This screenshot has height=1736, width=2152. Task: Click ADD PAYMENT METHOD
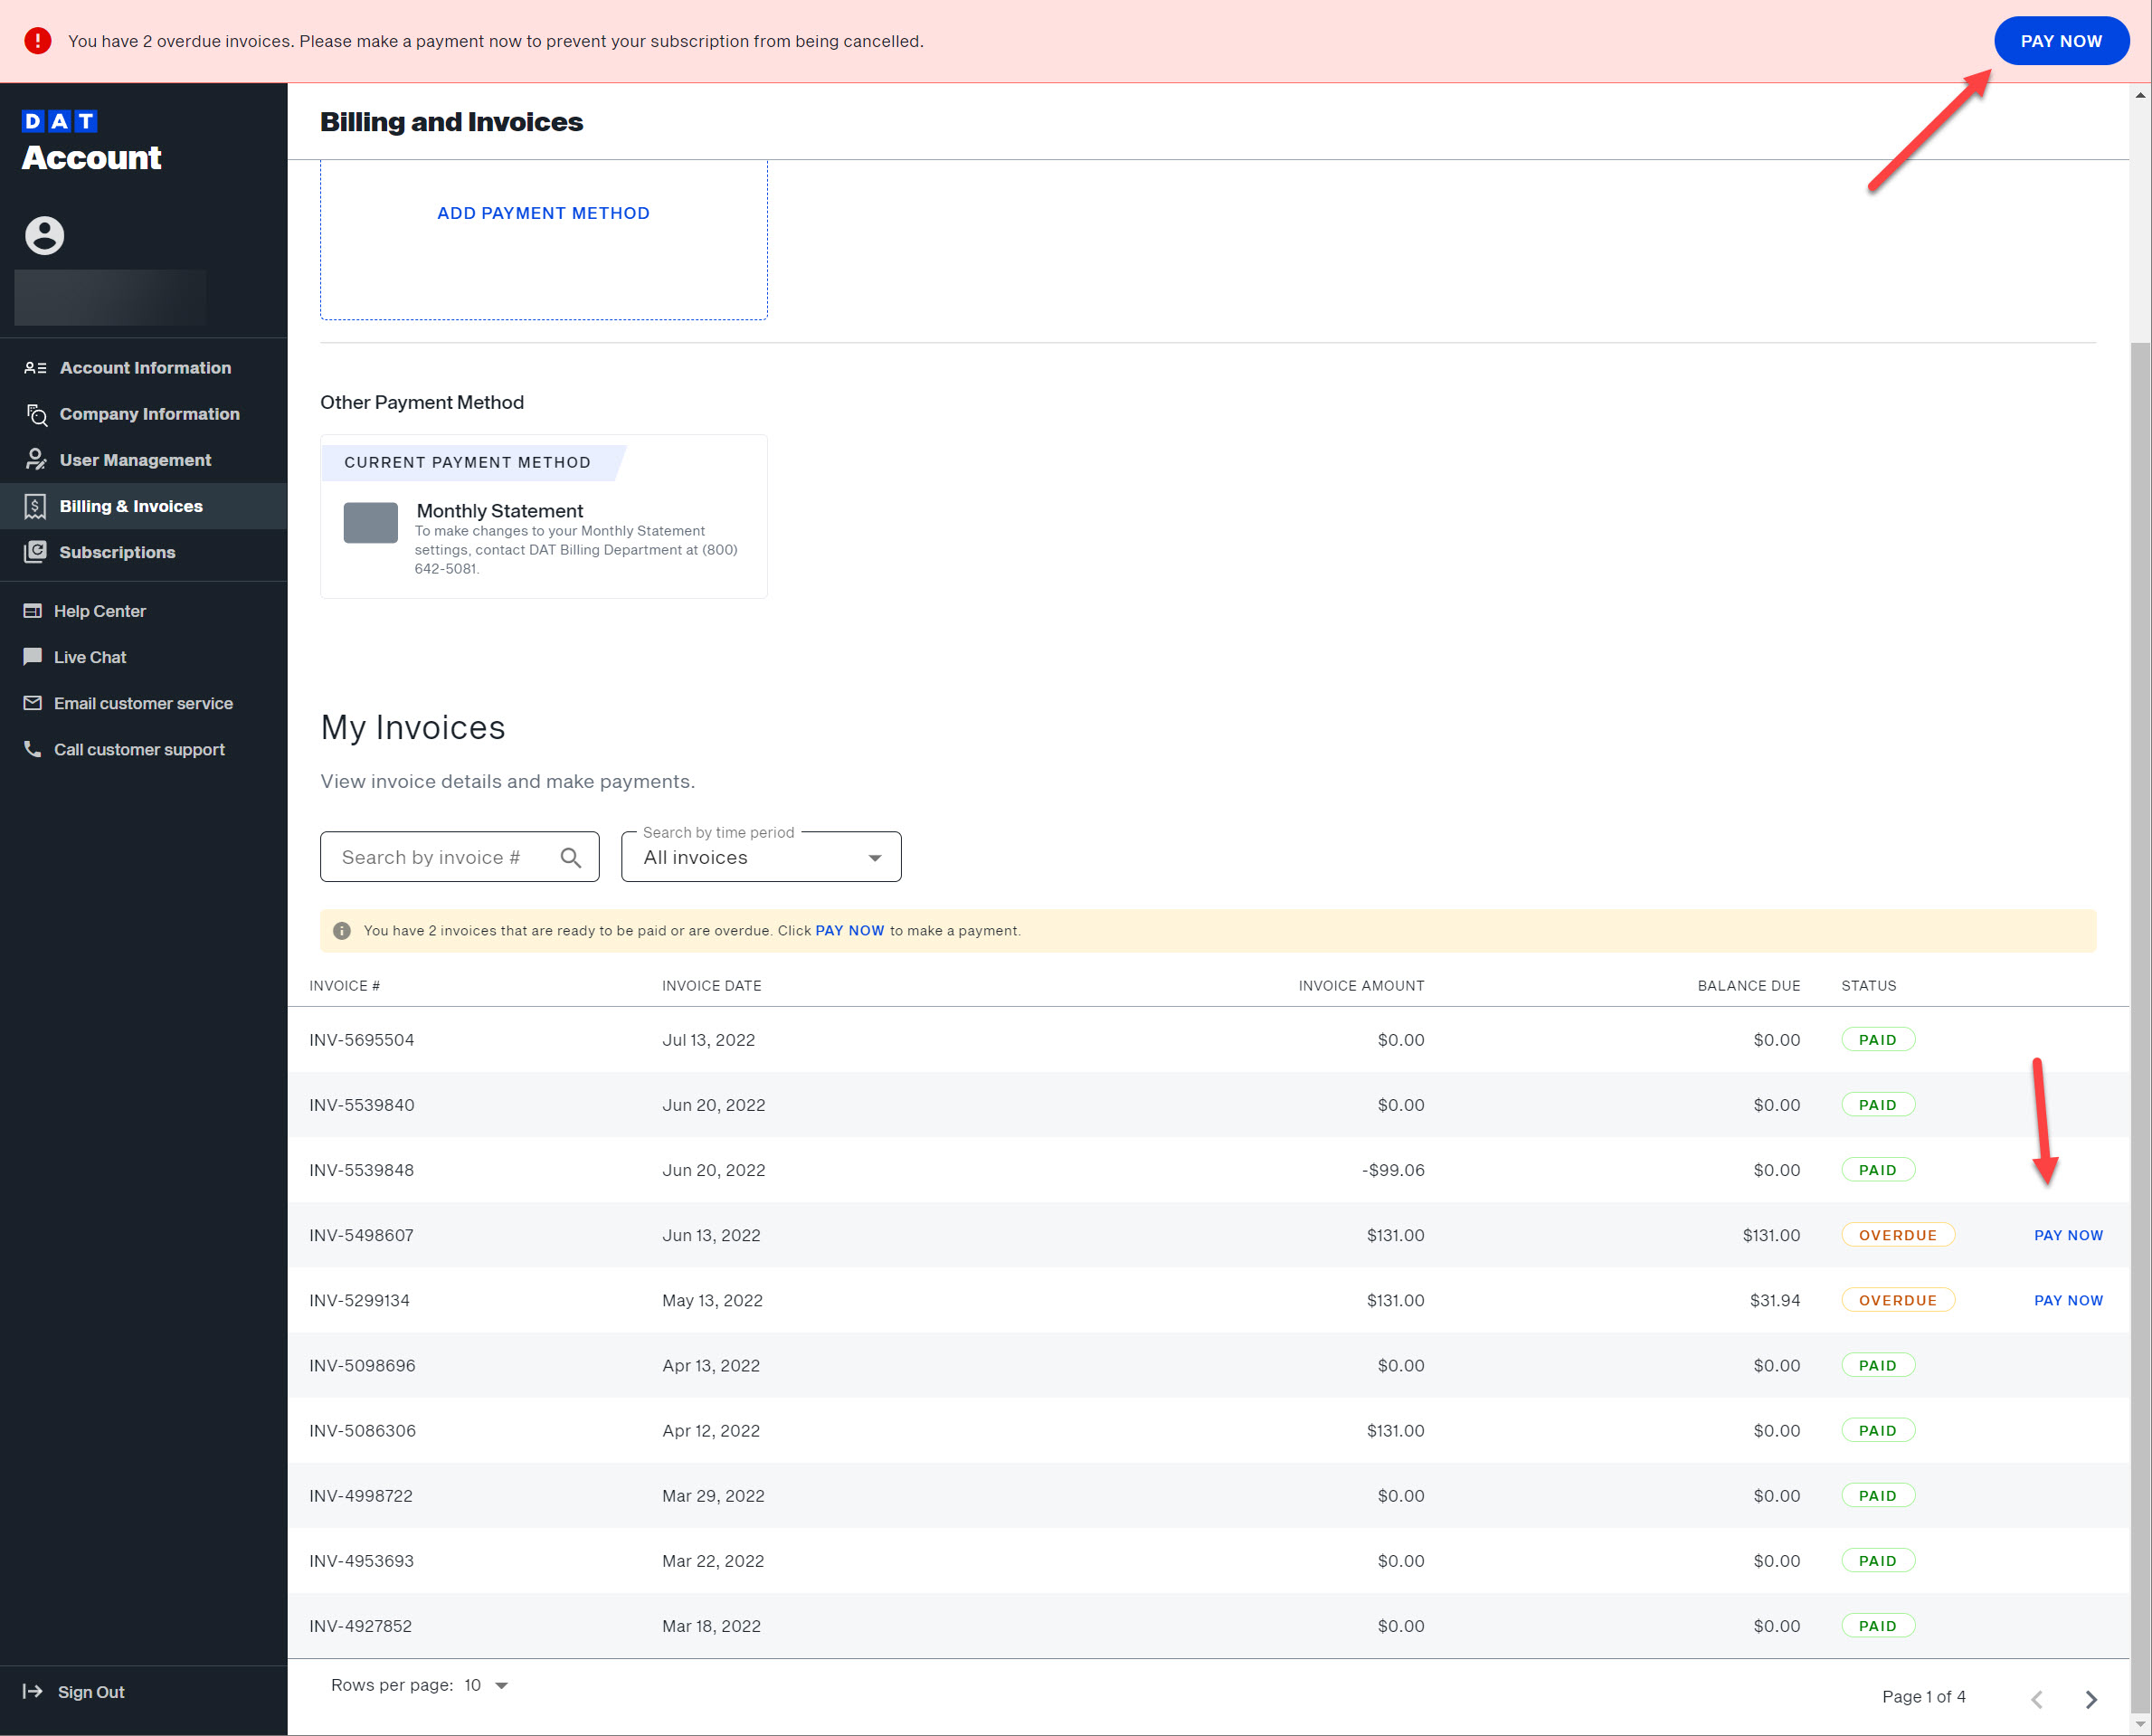543,213
